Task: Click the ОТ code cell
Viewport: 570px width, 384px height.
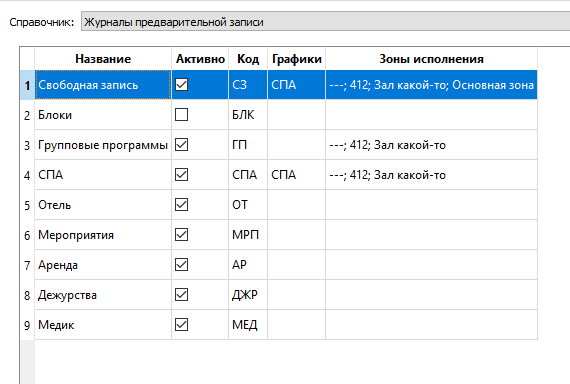Action: coord(248,205)
